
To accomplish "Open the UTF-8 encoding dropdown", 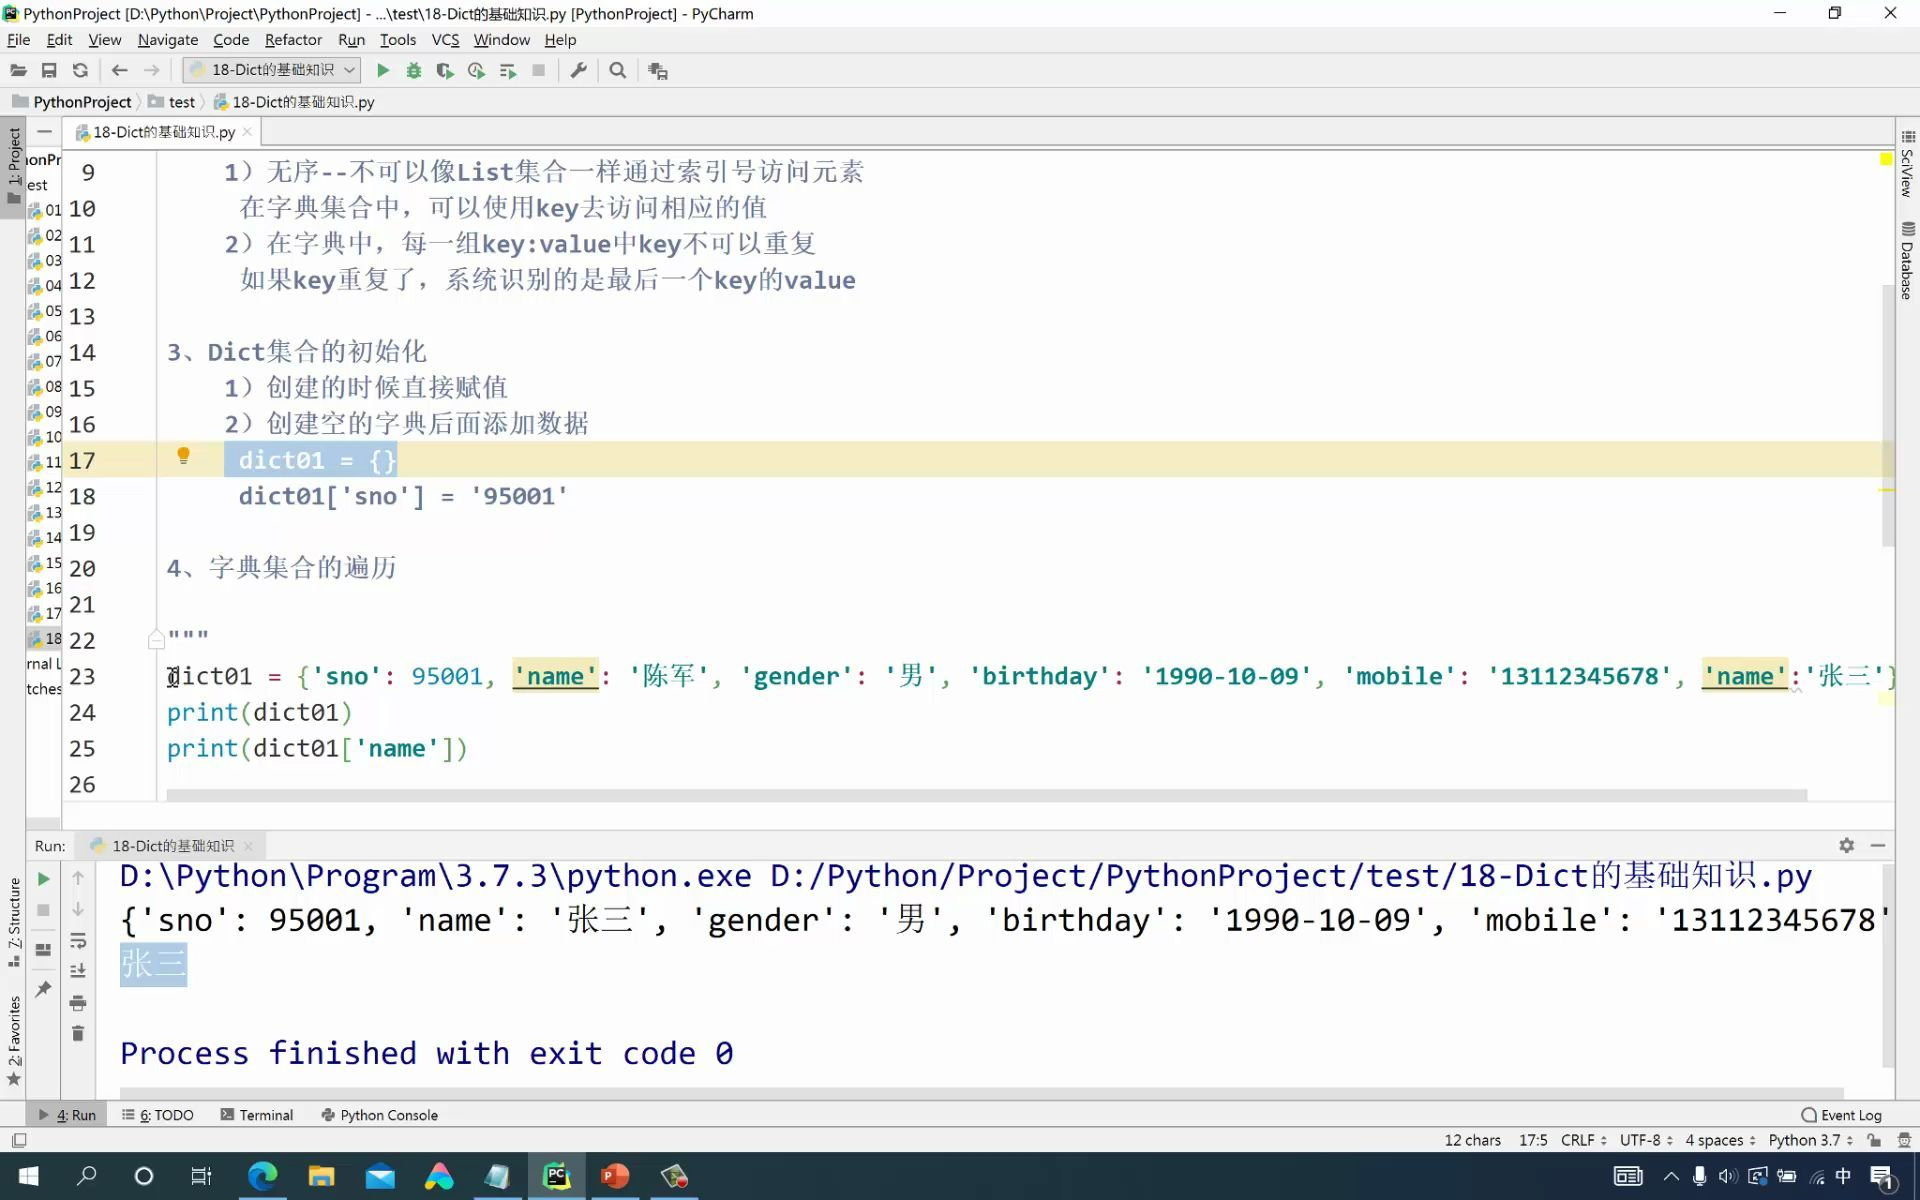I will [x=1643, y=1140].
